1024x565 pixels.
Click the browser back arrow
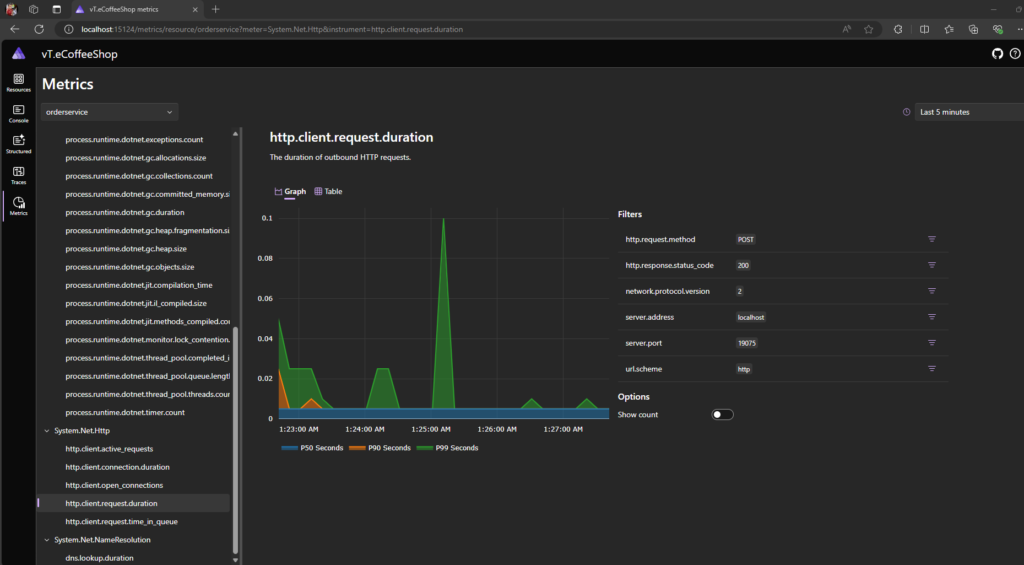tap(14, 29)
